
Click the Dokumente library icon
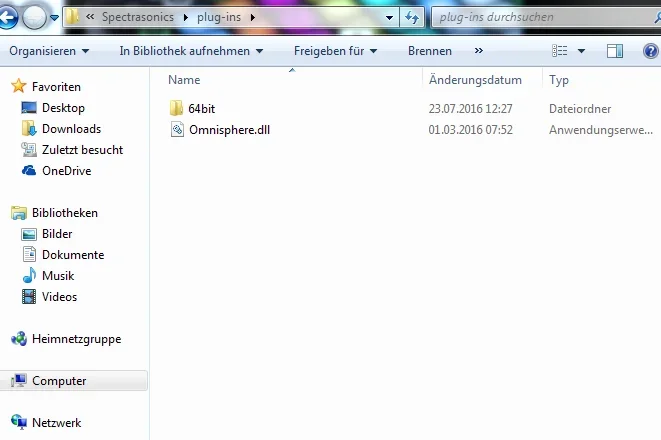(29, 254)
